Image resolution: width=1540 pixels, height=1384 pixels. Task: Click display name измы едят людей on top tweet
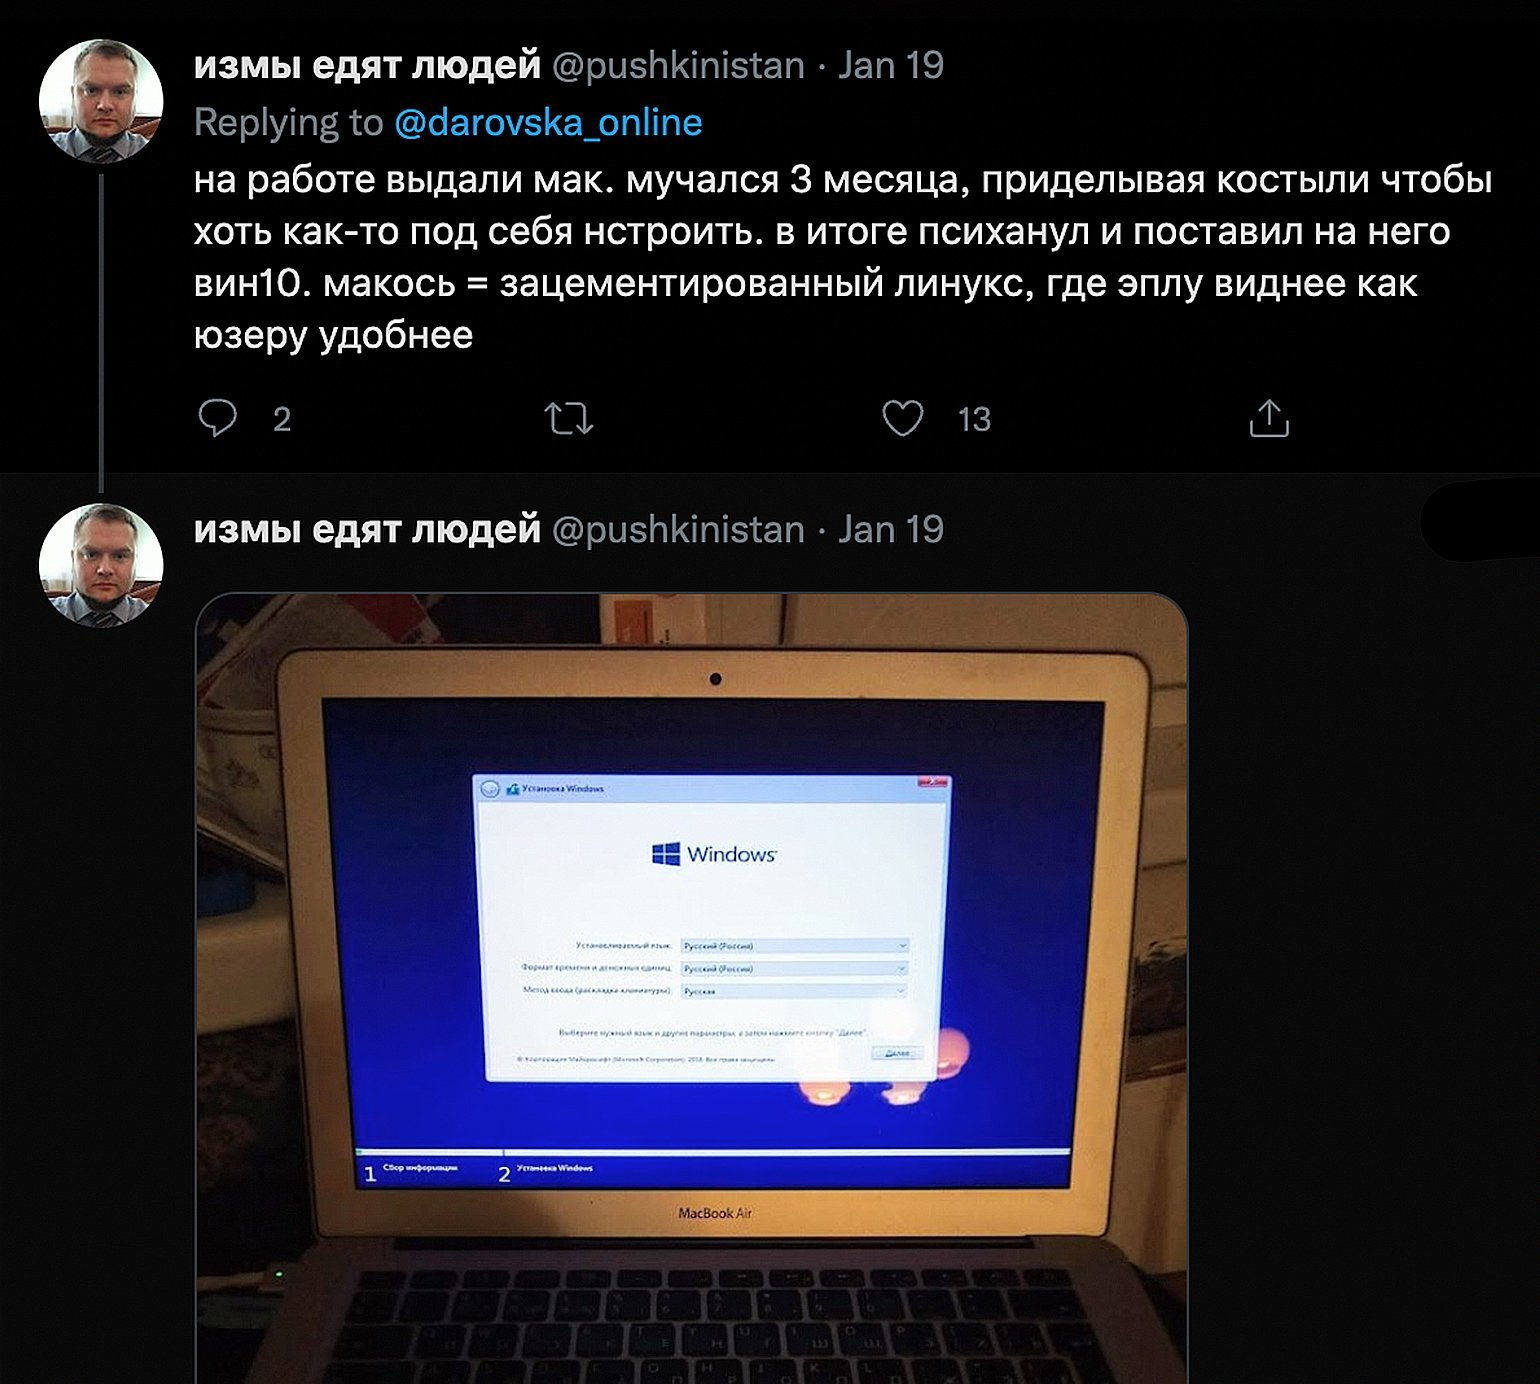(x=367, y=65)
